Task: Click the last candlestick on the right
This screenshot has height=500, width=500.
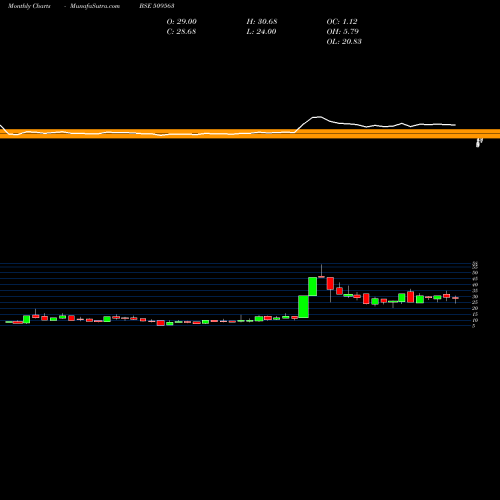Action: [x=455, y=298]
